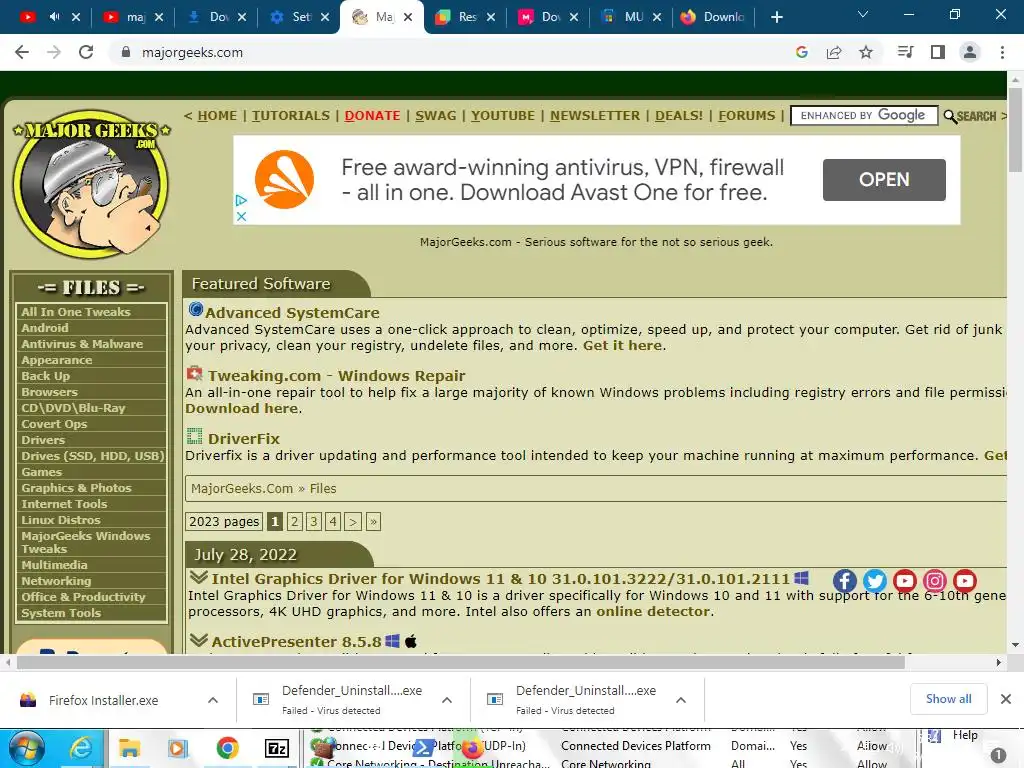Close the Avast ad with the X icon
This screenshot has height=768, width=1024.
(x=241, y=216)
